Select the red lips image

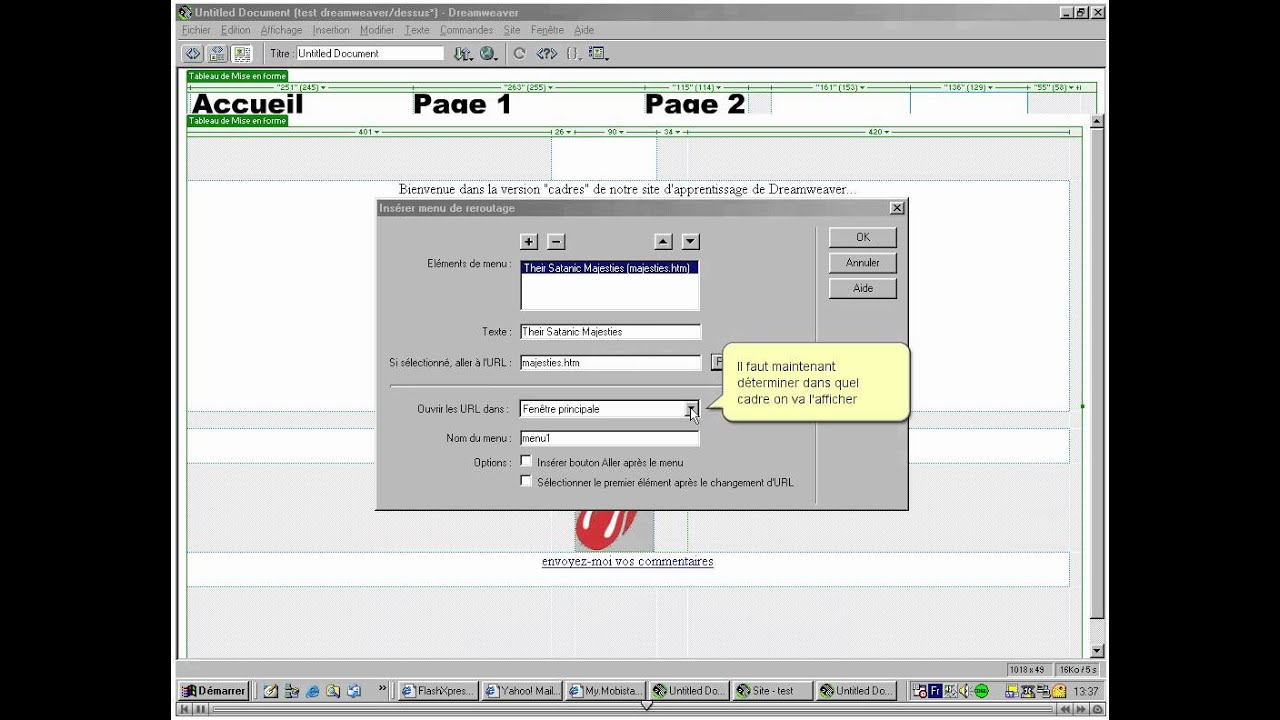[x=614, y=530]
